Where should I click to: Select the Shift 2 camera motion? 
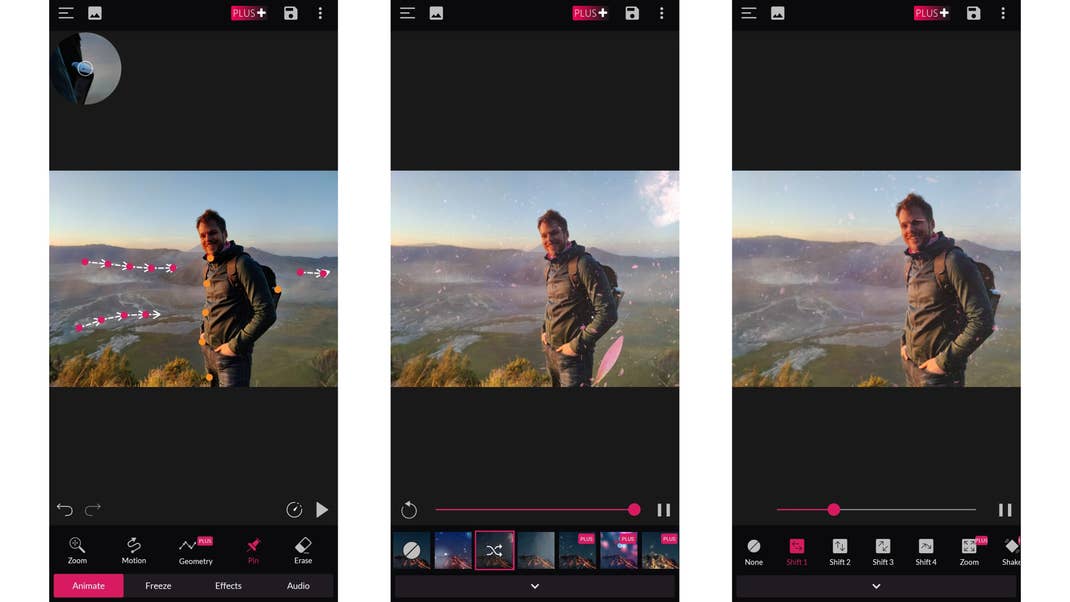840,550
